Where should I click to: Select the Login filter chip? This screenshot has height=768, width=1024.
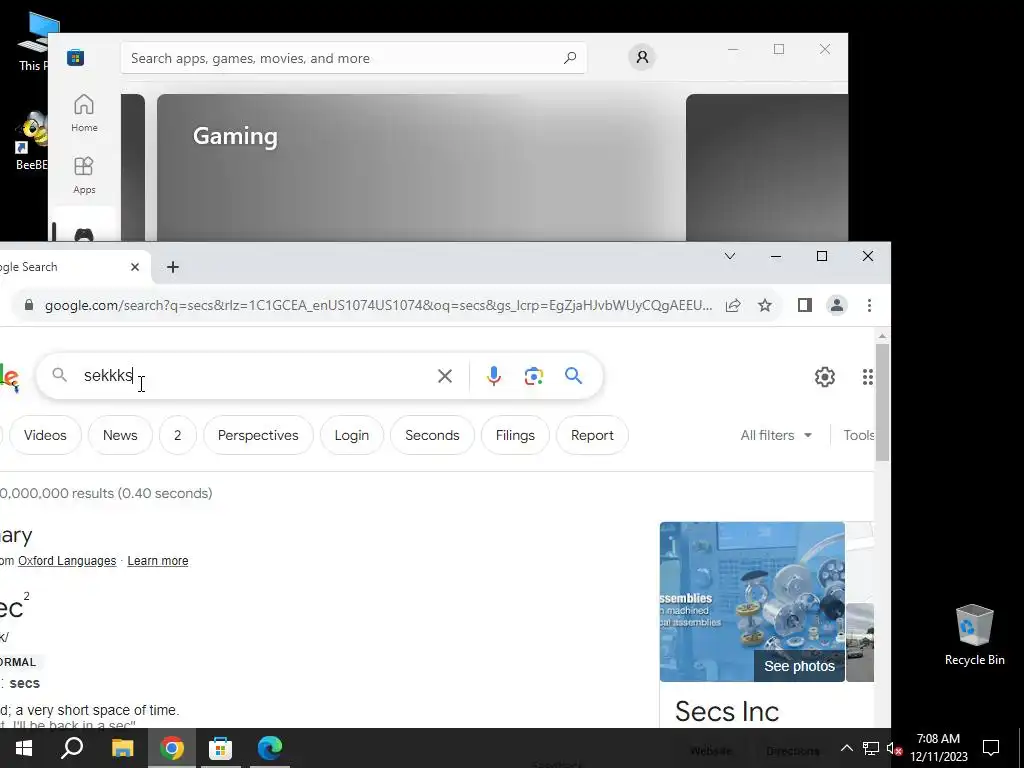click(x=352, y=435)
